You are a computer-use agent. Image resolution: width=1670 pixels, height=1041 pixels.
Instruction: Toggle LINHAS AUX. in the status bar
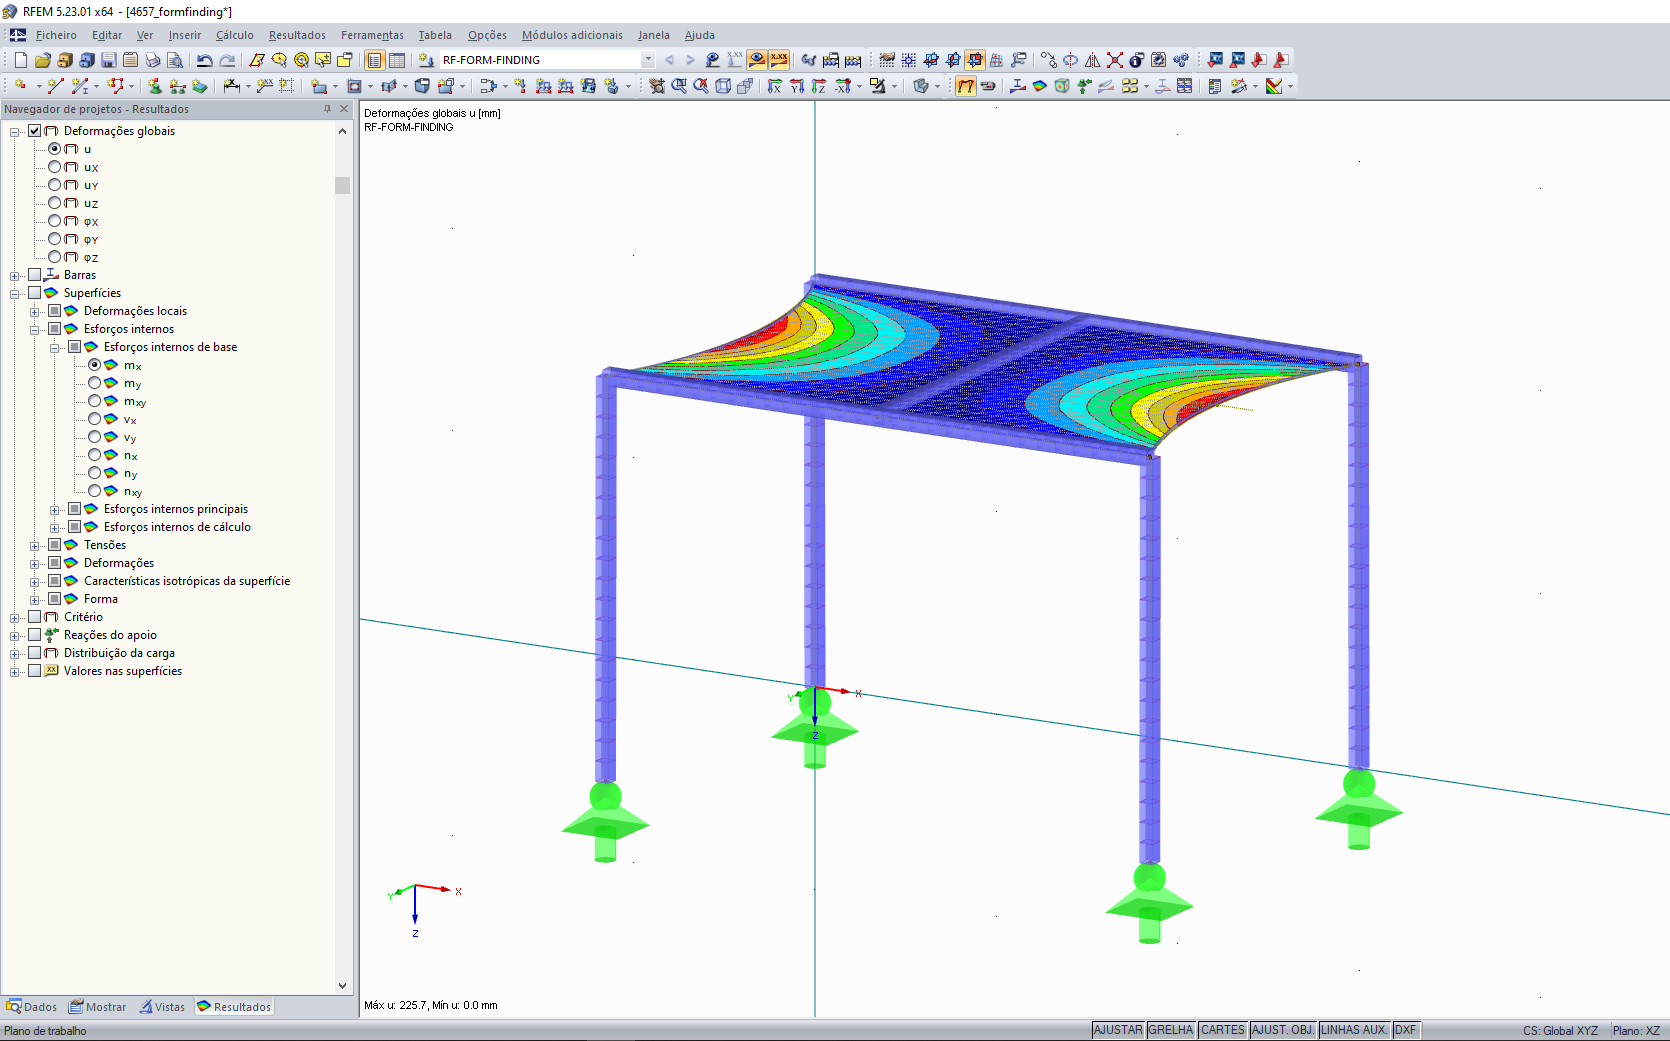click(1354, 1030)
